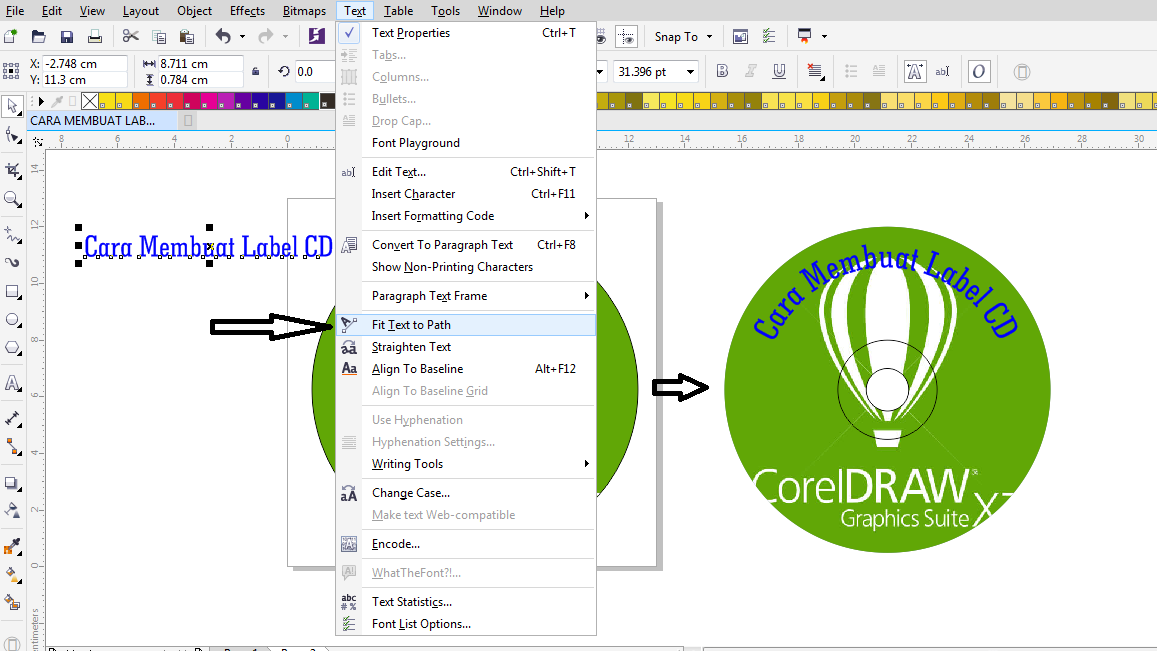Select the Ellipse tool
This screenshot has width=1157, height=651.
coord(12,320)
